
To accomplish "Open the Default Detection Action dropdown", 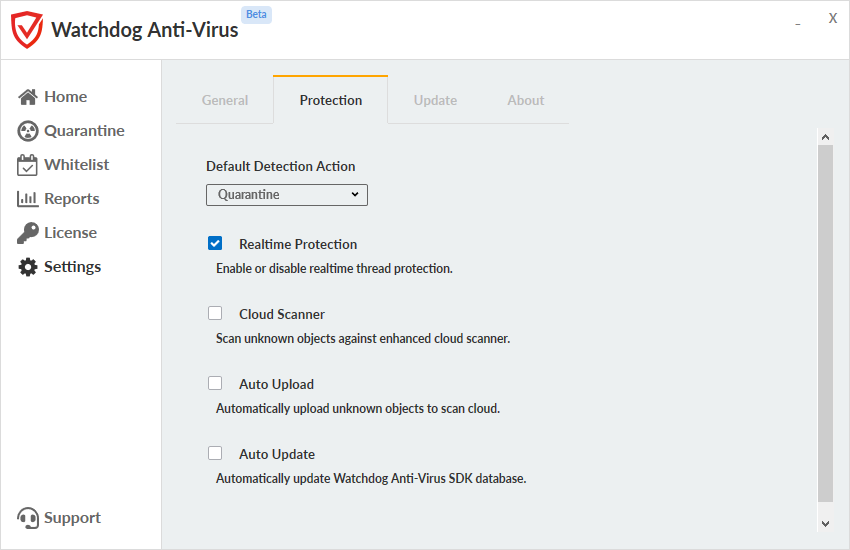I will point(287,195).
